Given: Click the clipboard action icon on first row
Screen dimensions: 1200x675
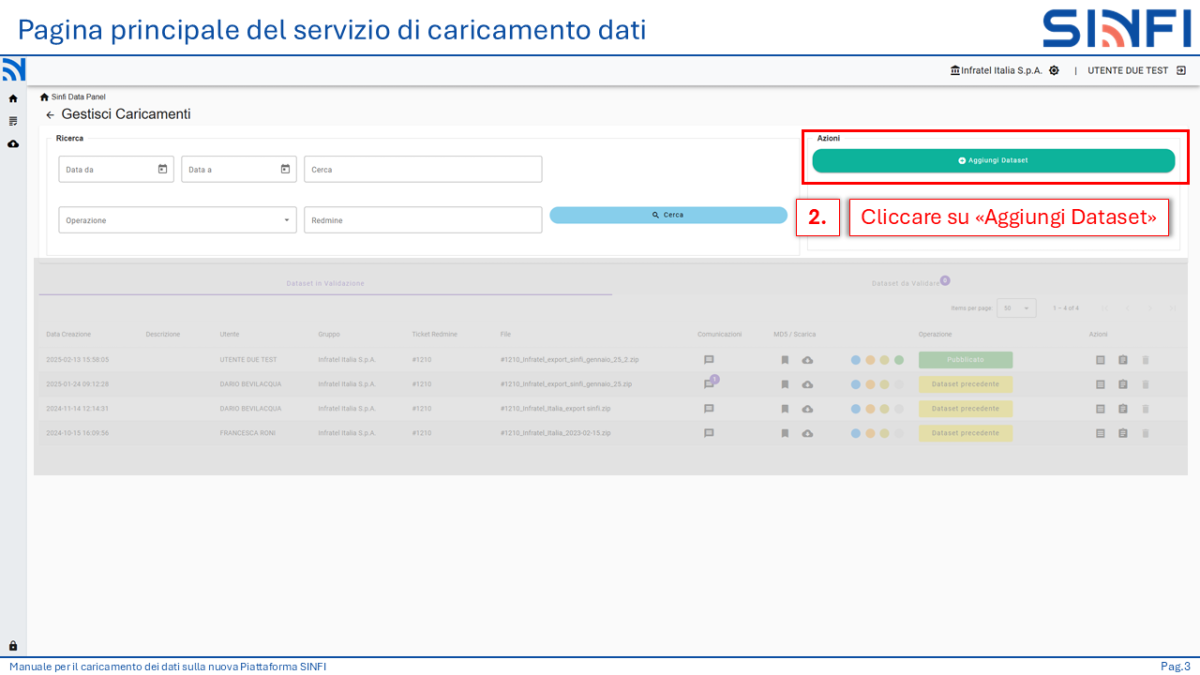Looking at the screenshot, I should click(1123, 360).
